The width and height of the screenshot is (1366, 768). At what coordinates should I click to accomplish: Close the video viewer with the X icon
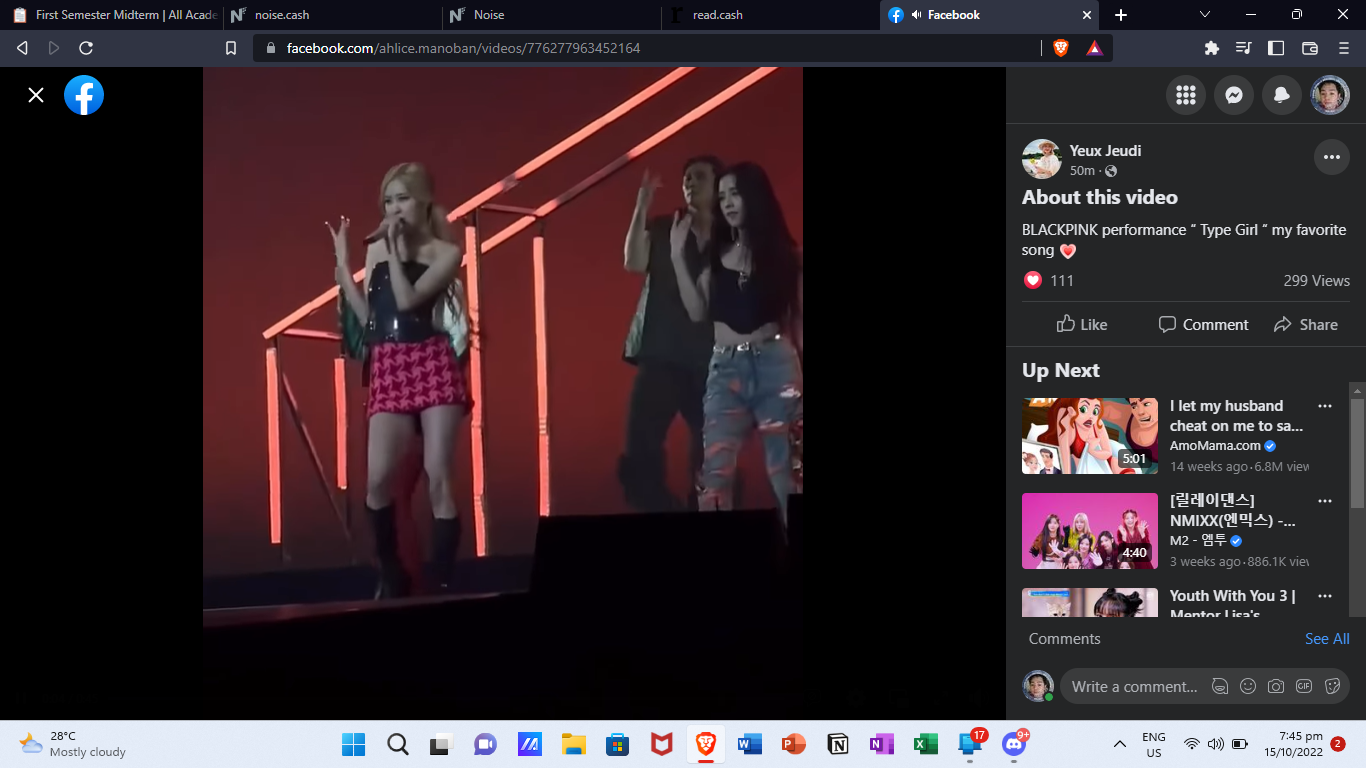(x=36, y=95)
